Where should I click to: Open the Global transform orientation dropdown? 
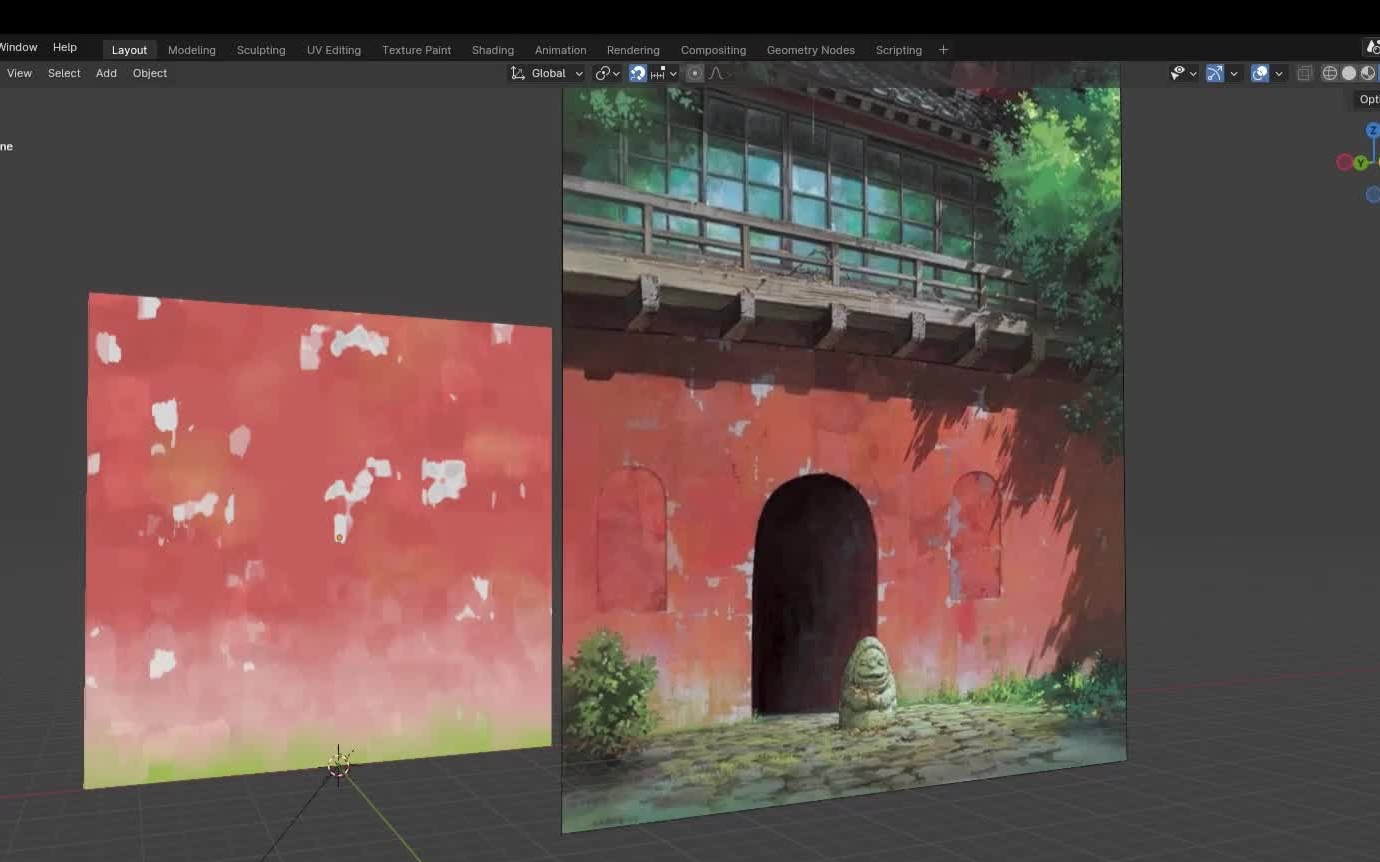(547, 73)
